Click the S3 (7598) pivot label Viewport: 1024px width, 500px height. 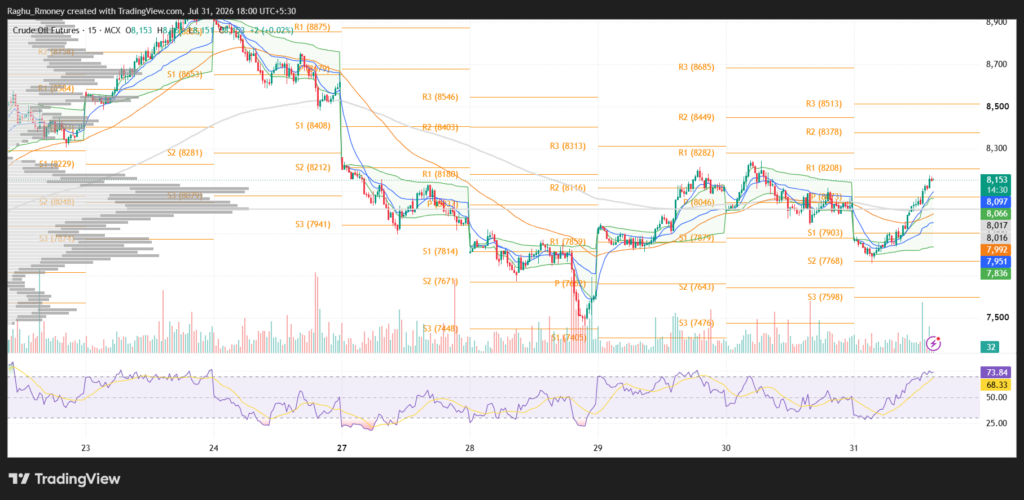click(x=824, y=297)
